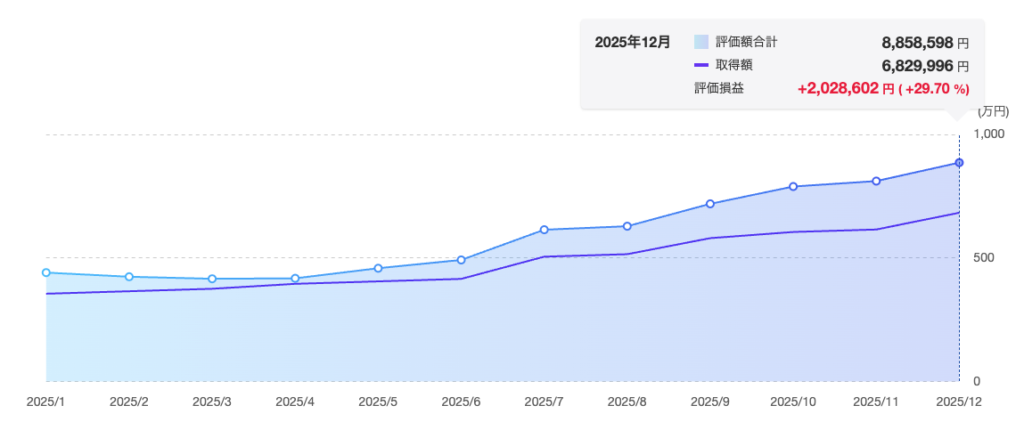Click the purple 取得額 legend line icon
This screenshot has width=1024, height=430.
pyautogui.click(x=701, y=65)
